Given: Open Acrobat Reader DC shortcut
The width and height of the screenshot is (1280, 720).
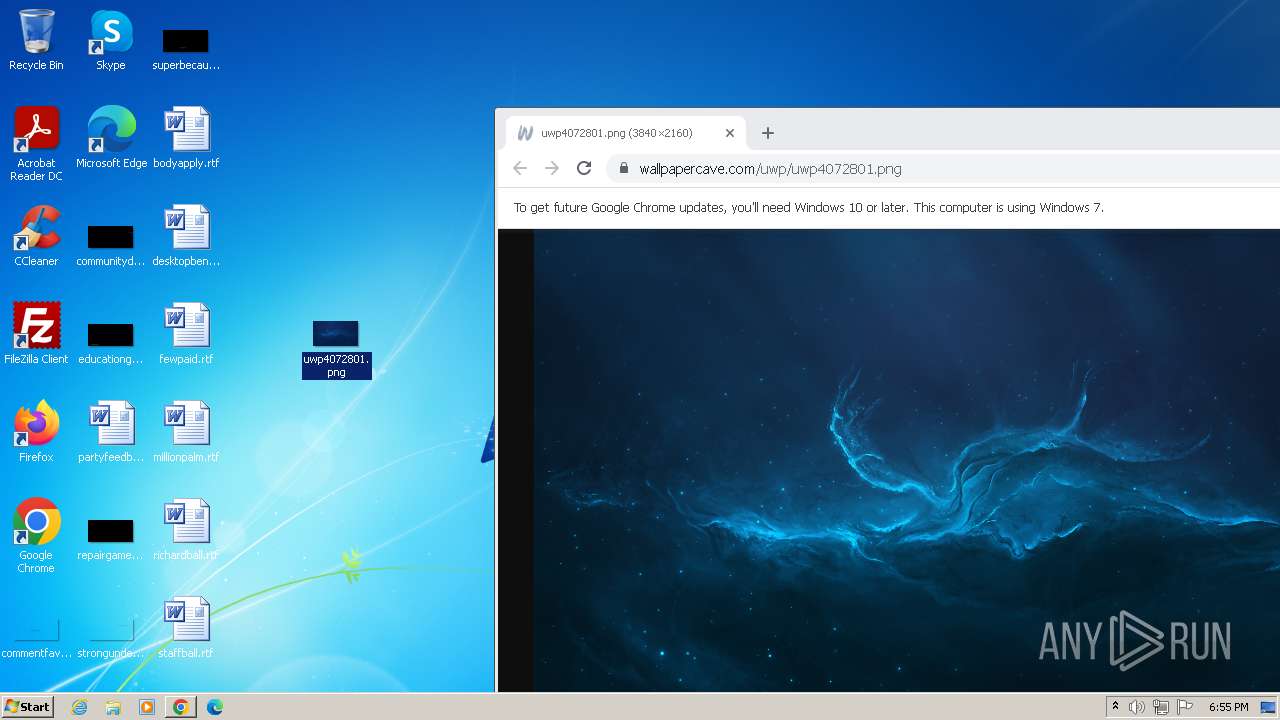Looking at the screenshot, I should (x=36, y=144).
